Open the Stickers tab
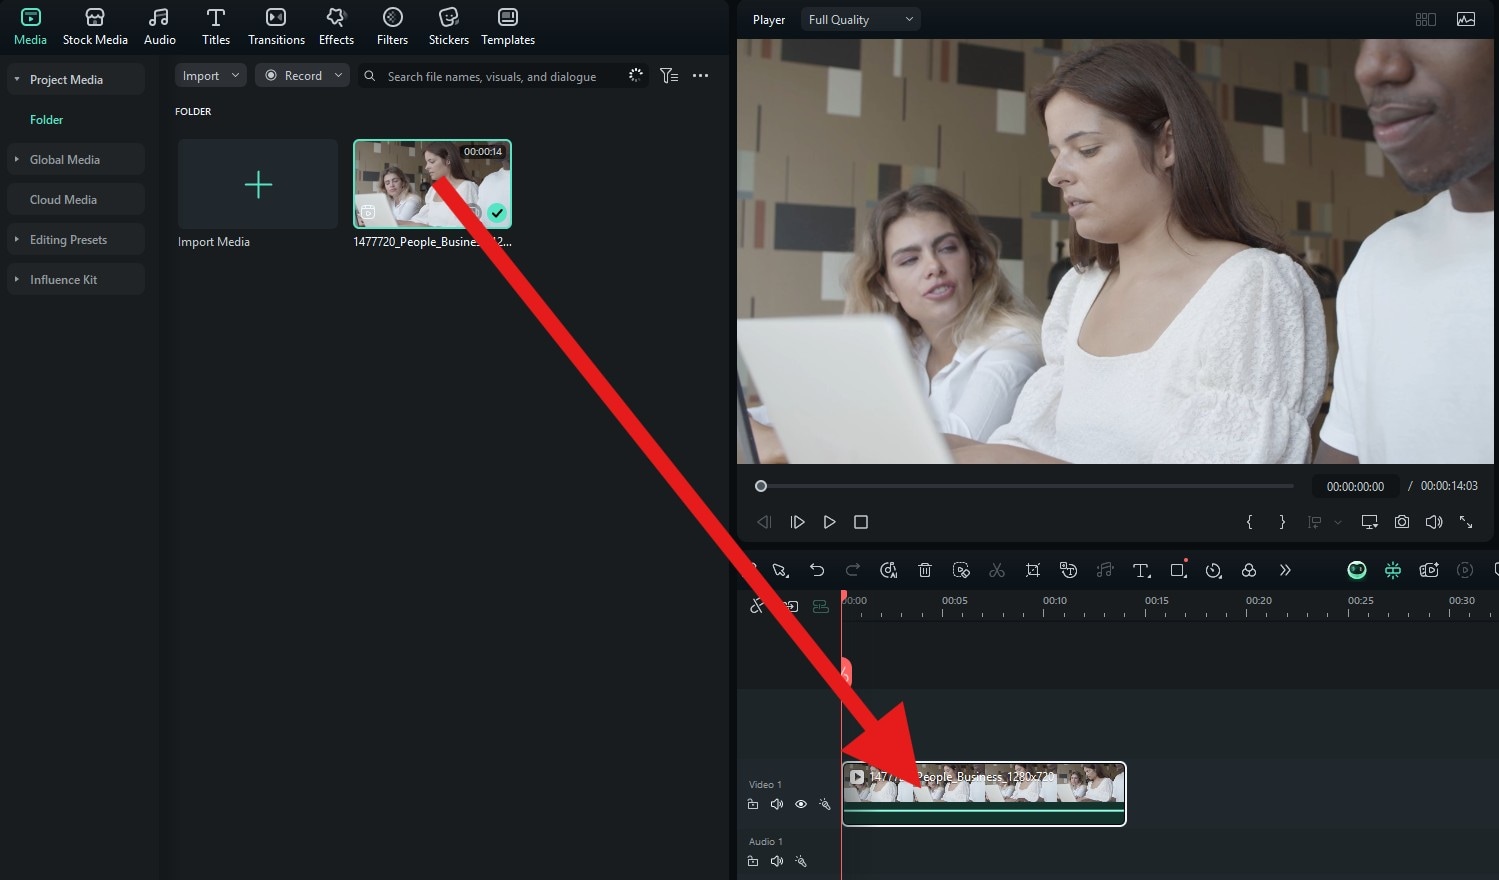Image resolution: width=1499 pixels, height=880 pixels. click(449, 27)
